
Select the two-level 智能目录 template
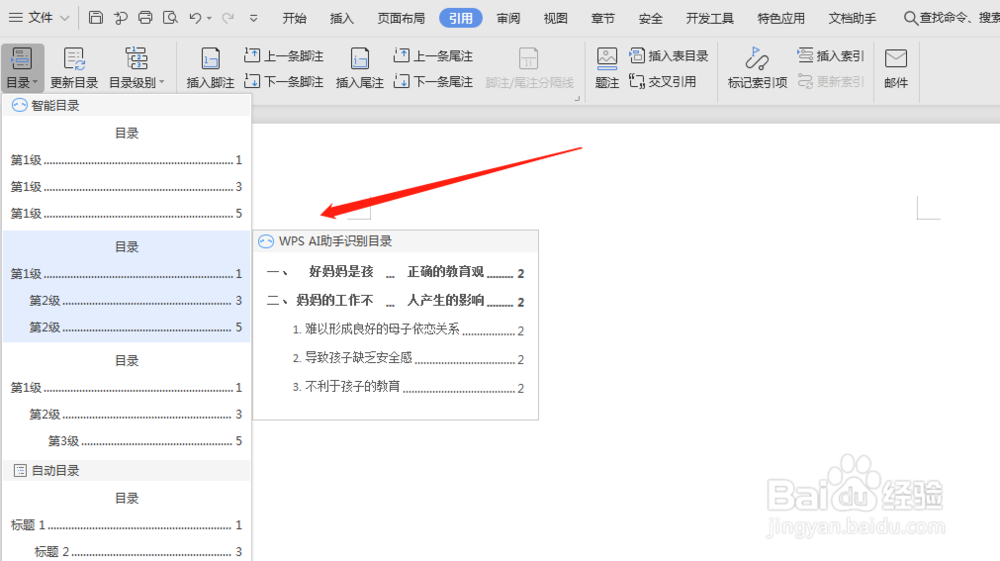tap(126, 287)
